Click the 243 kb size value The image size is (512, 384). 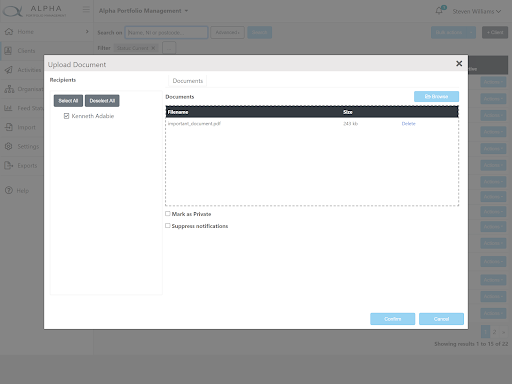350,124
